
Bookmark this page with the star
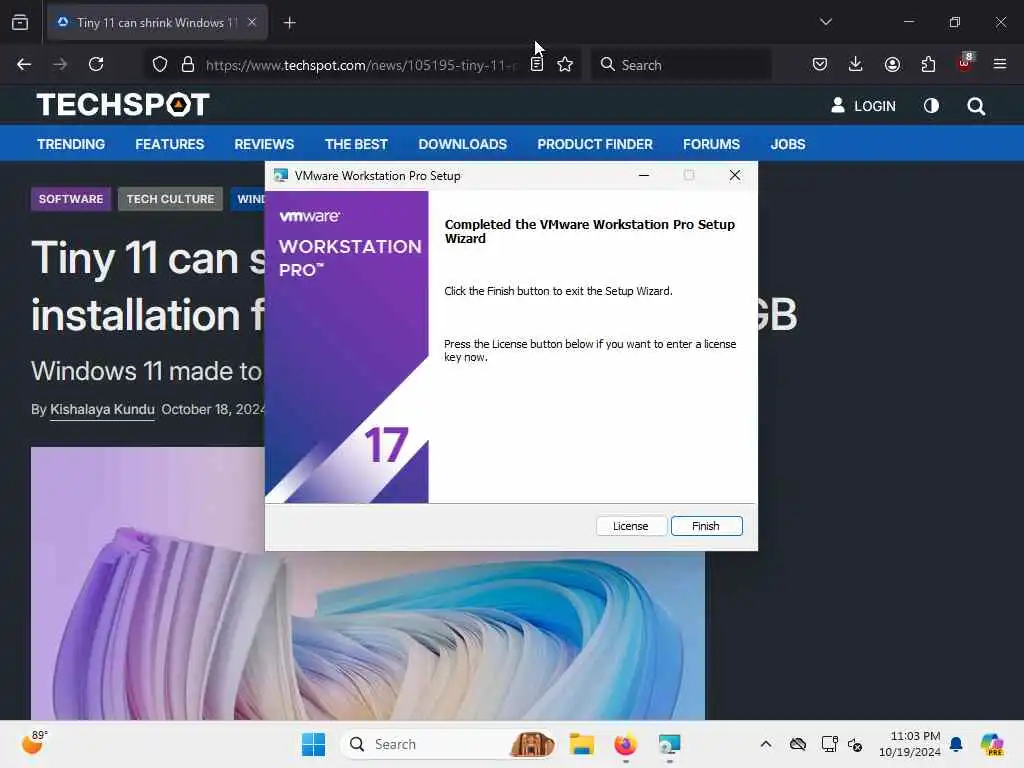565,64
